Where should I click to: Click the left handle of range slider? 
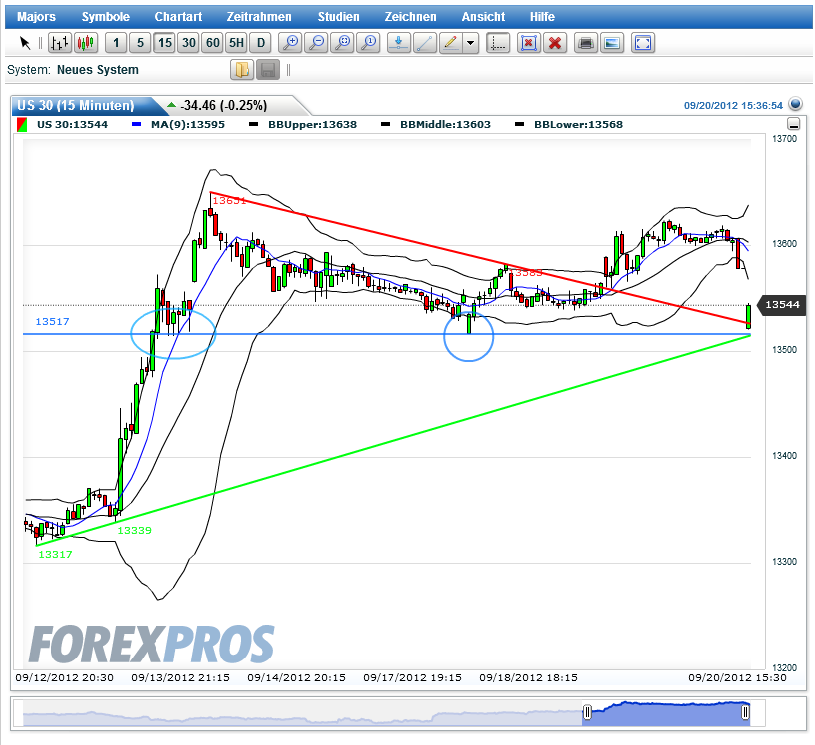point(587,712)
